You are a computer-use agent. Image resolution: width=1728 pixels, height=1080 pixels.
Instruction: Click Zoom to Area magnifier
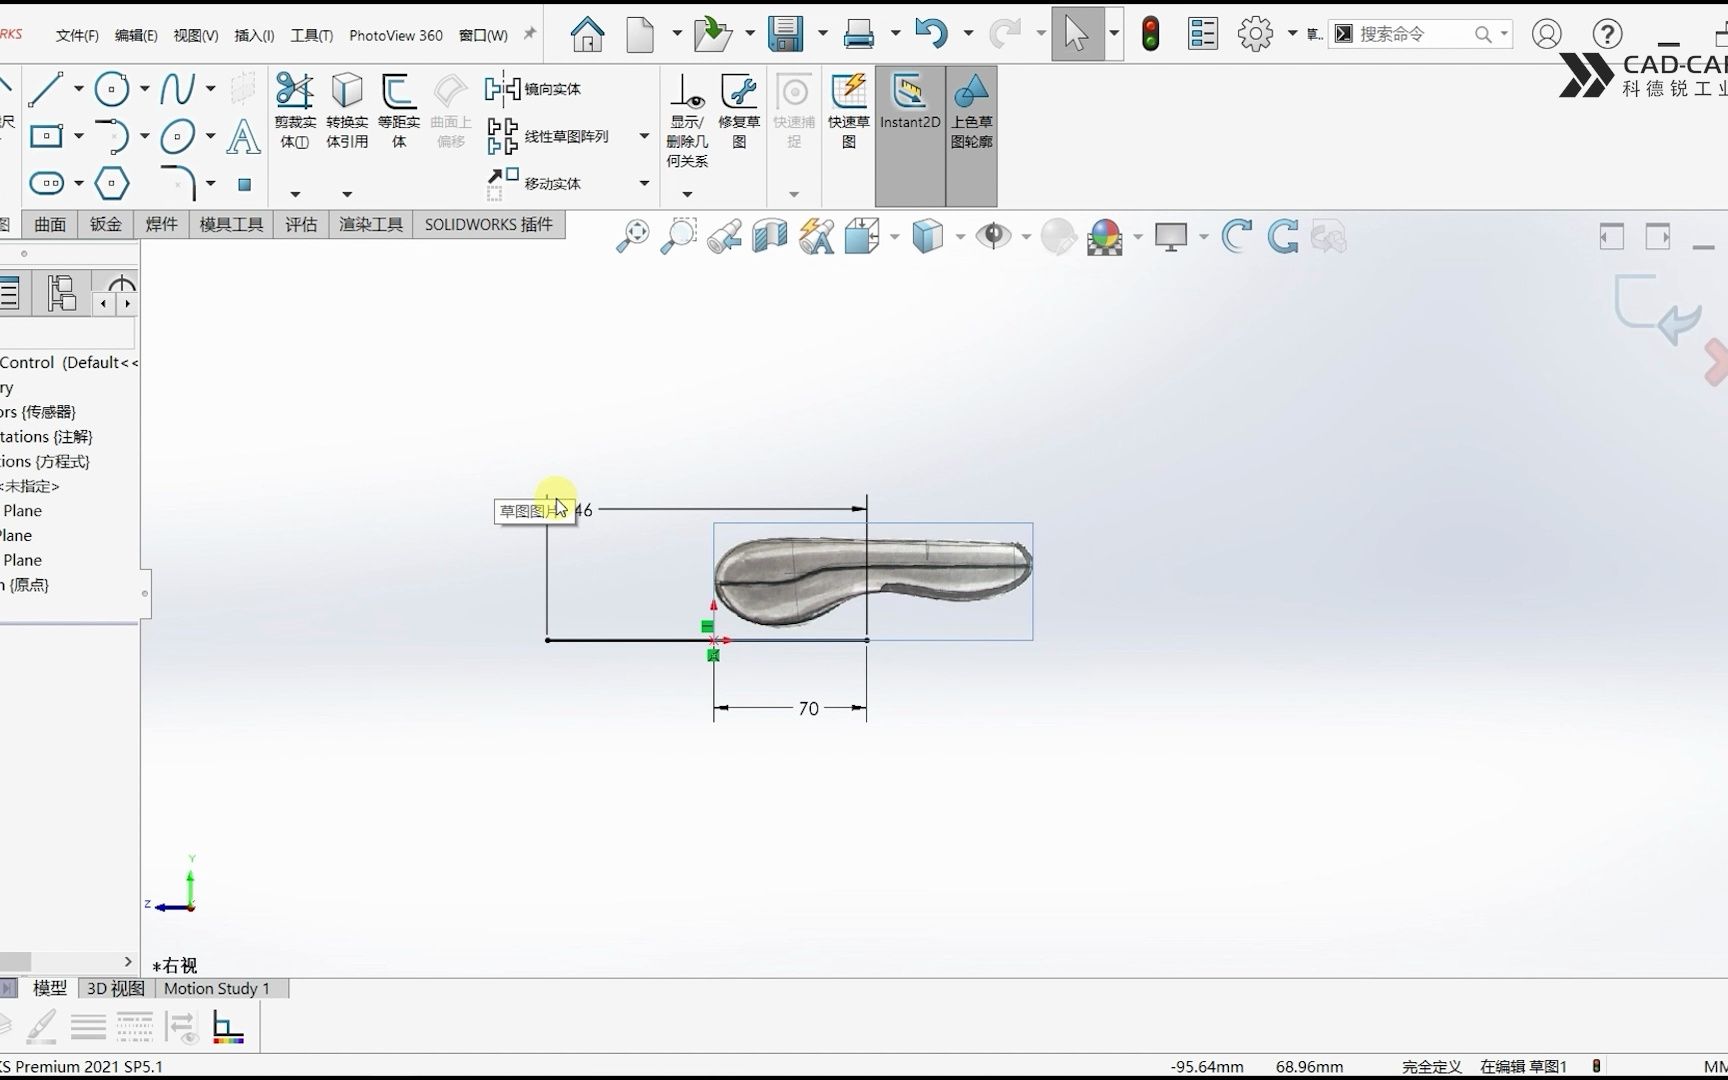point(678,237)
